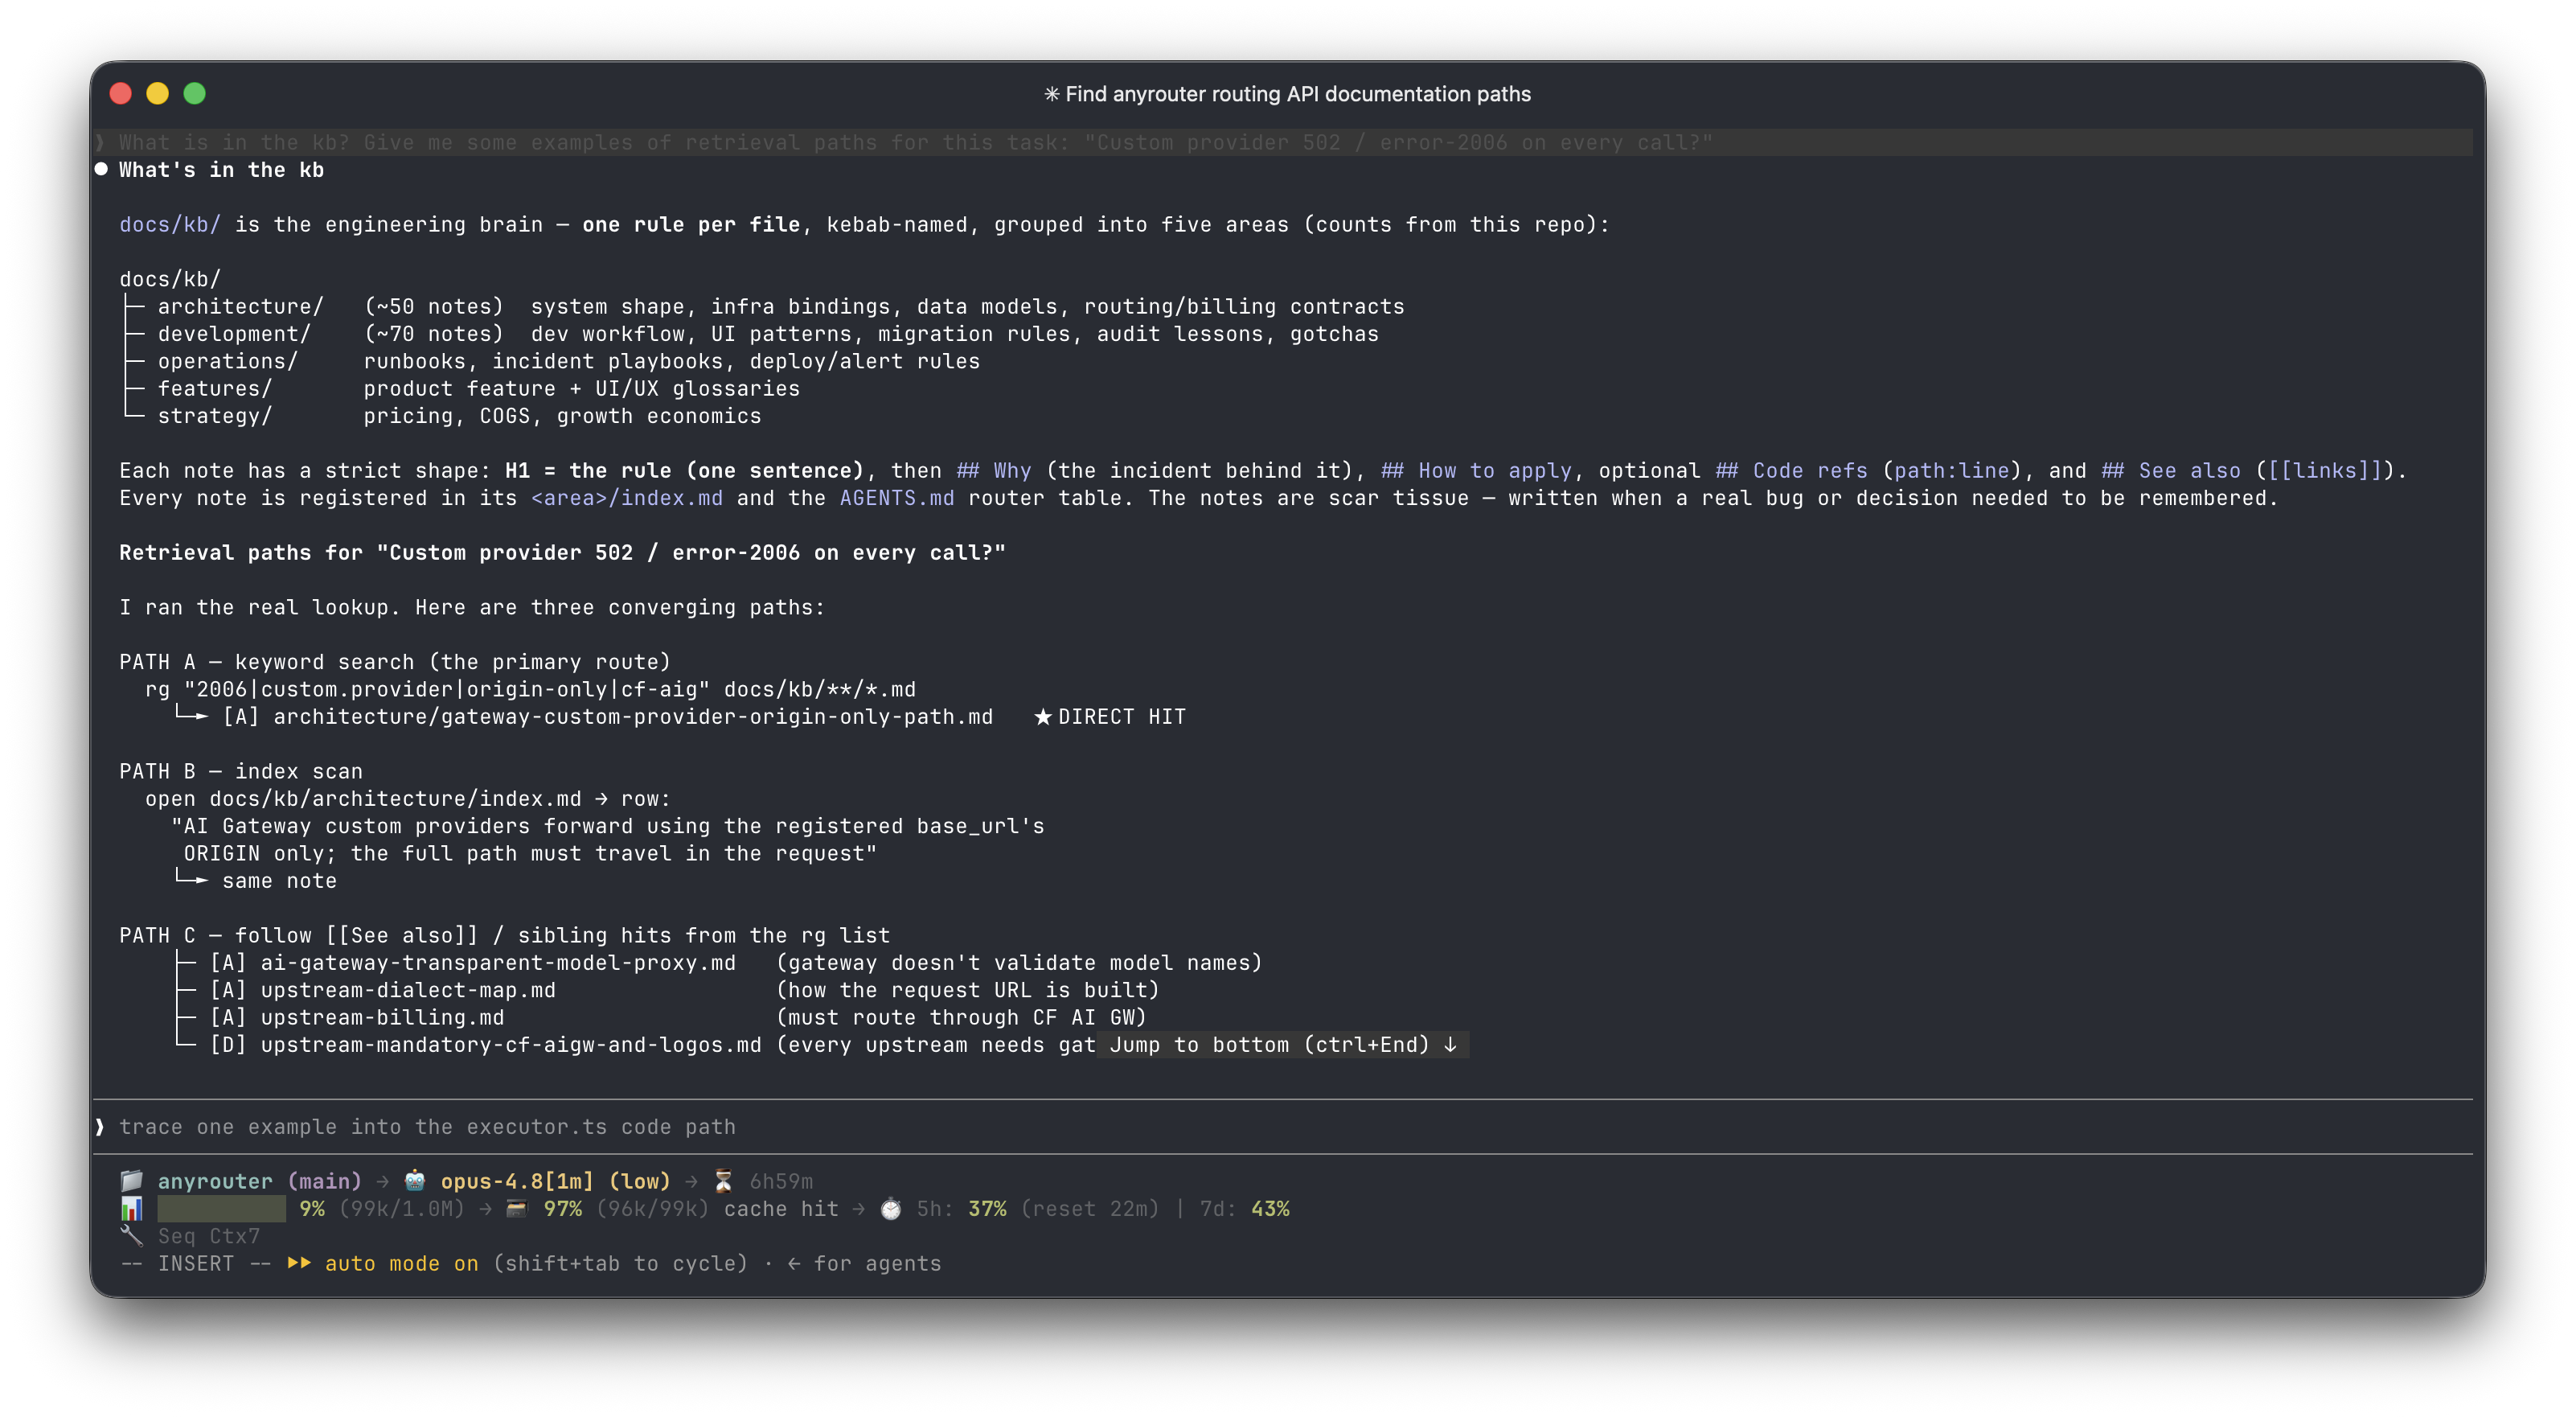Screen dimensions: 2576x1417
Task: Click 7d: 43% usage value
Action: pos(1244,1208)
